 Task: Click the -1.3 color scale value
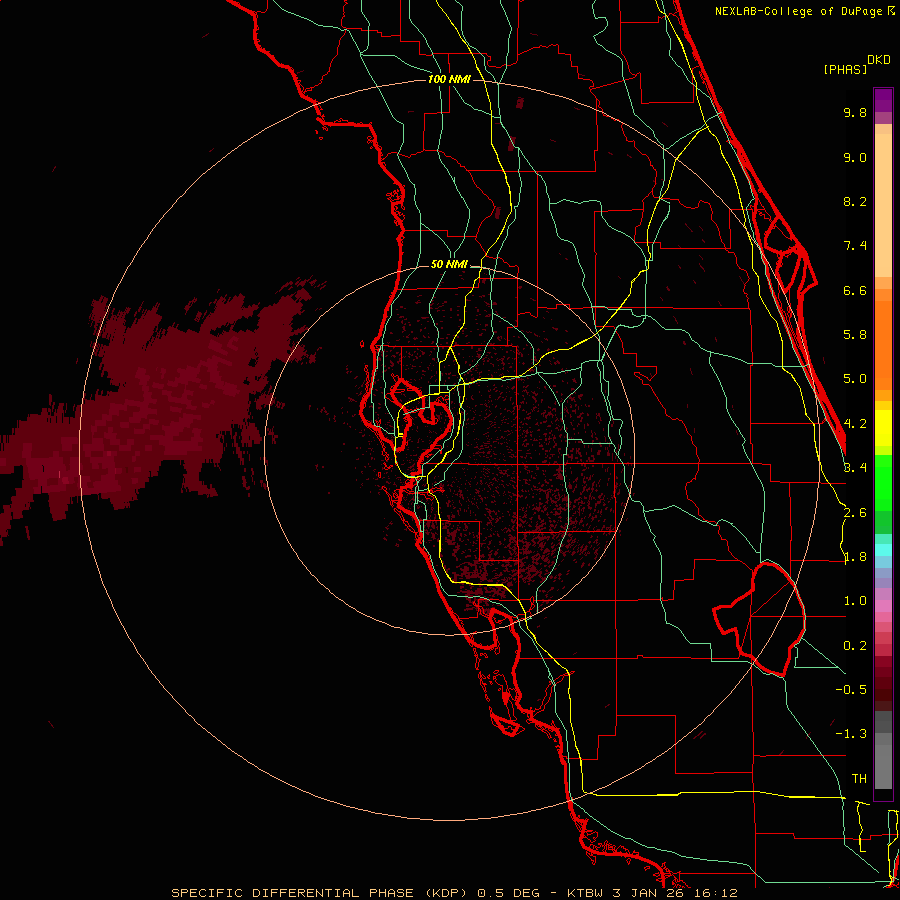[x=851, y=735]
